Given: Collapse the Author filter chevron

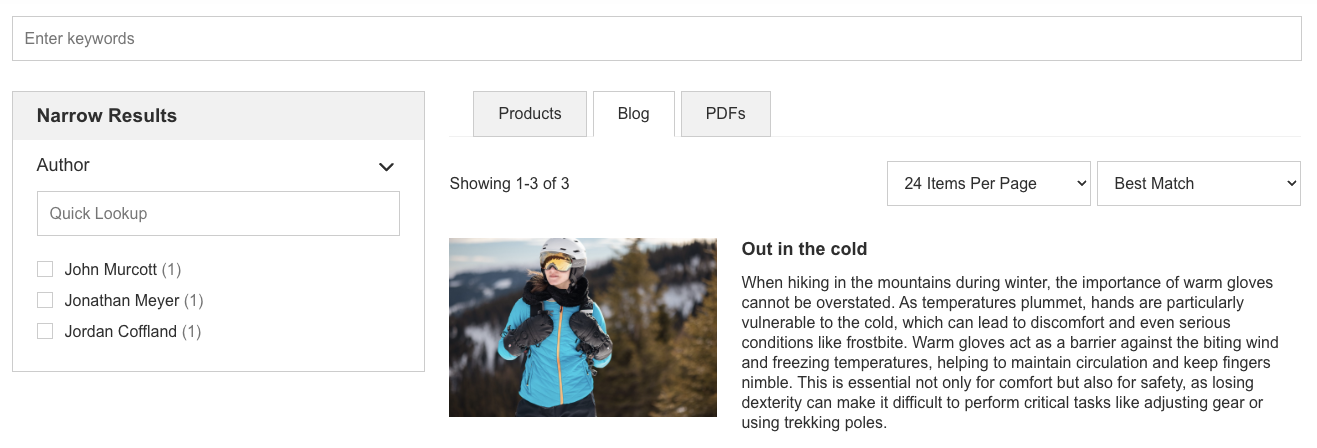Looking at the screenshot, I should [x=387, y=167].
